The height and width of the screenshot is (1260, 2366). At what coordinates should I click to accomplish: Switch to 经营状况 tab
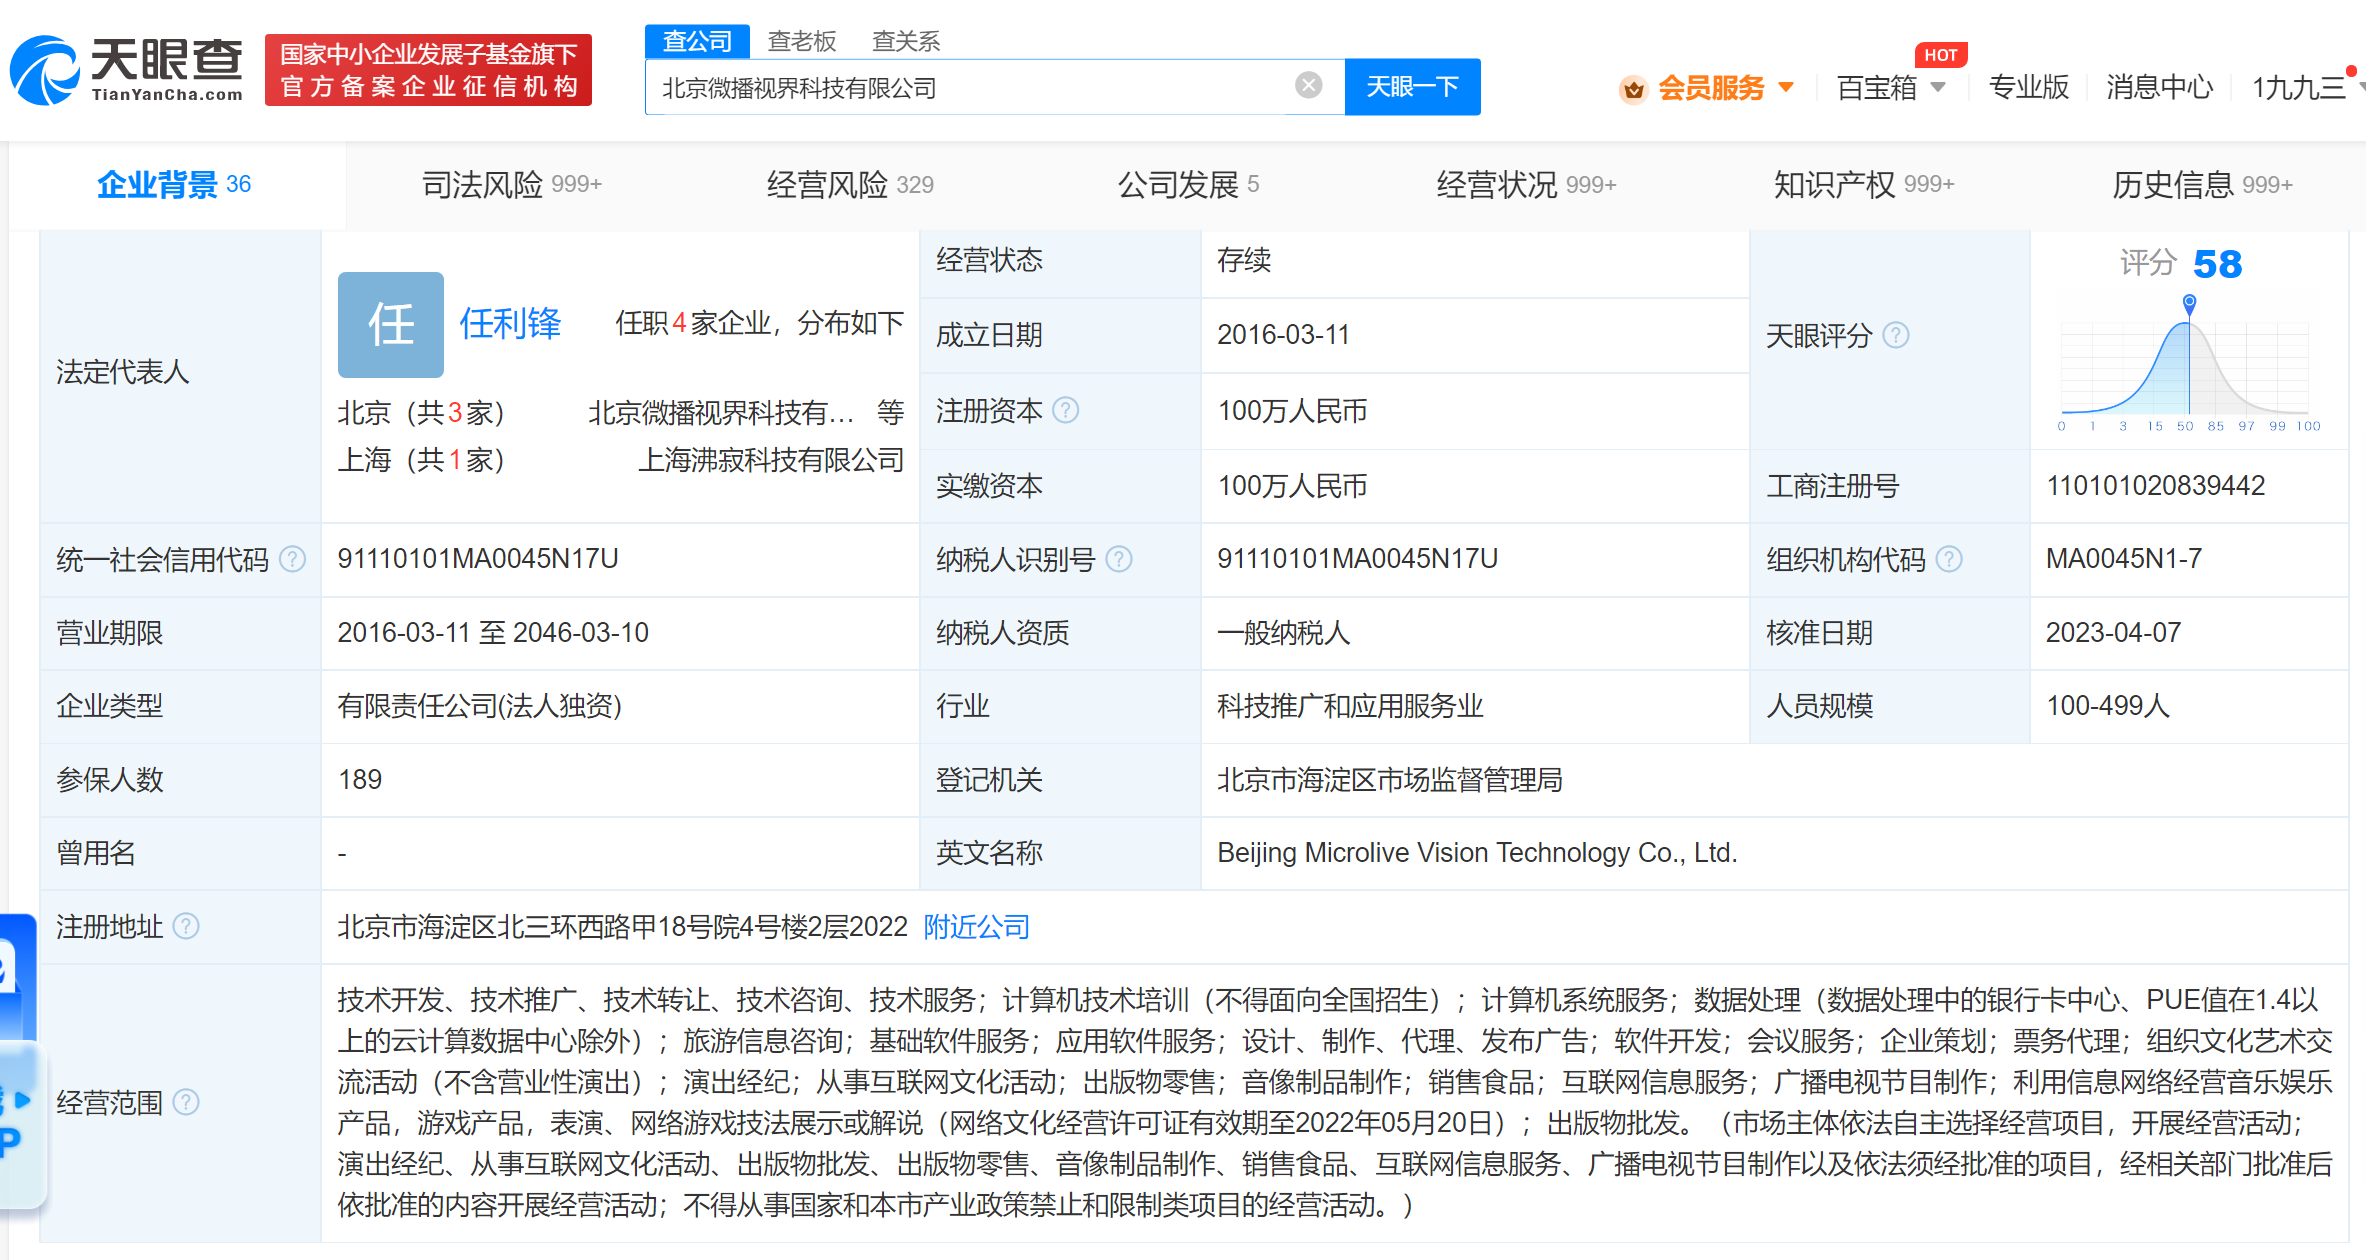click(x=1526, y=184)
